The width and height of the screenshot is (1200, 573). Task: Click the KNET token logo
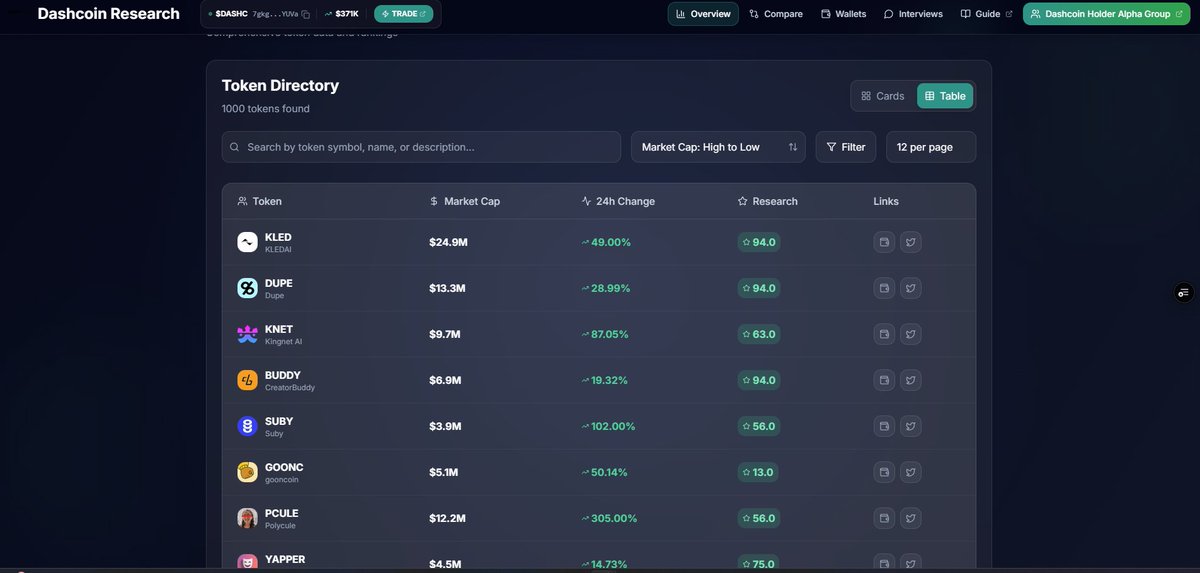point(247,334)
